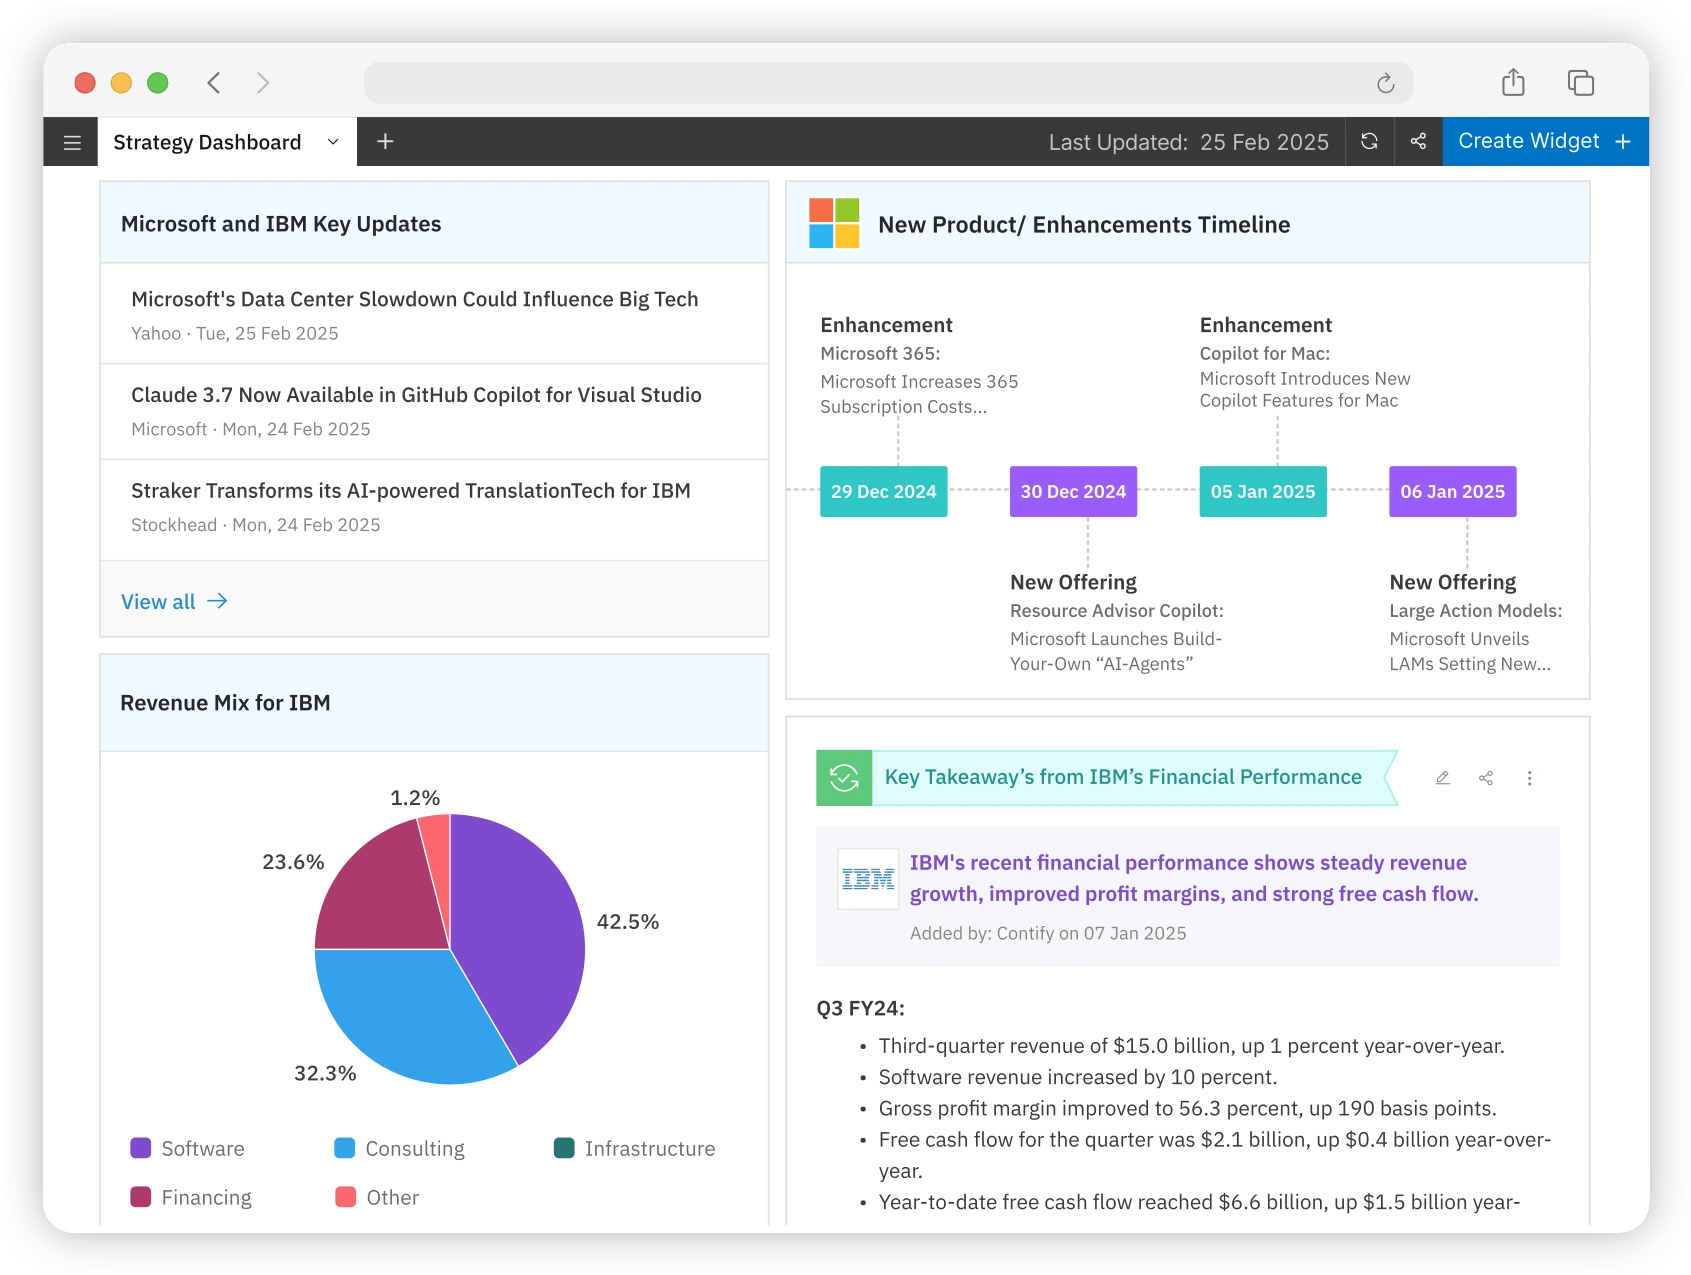Toggle Software legend item in chart

[x=188, y=1148]
